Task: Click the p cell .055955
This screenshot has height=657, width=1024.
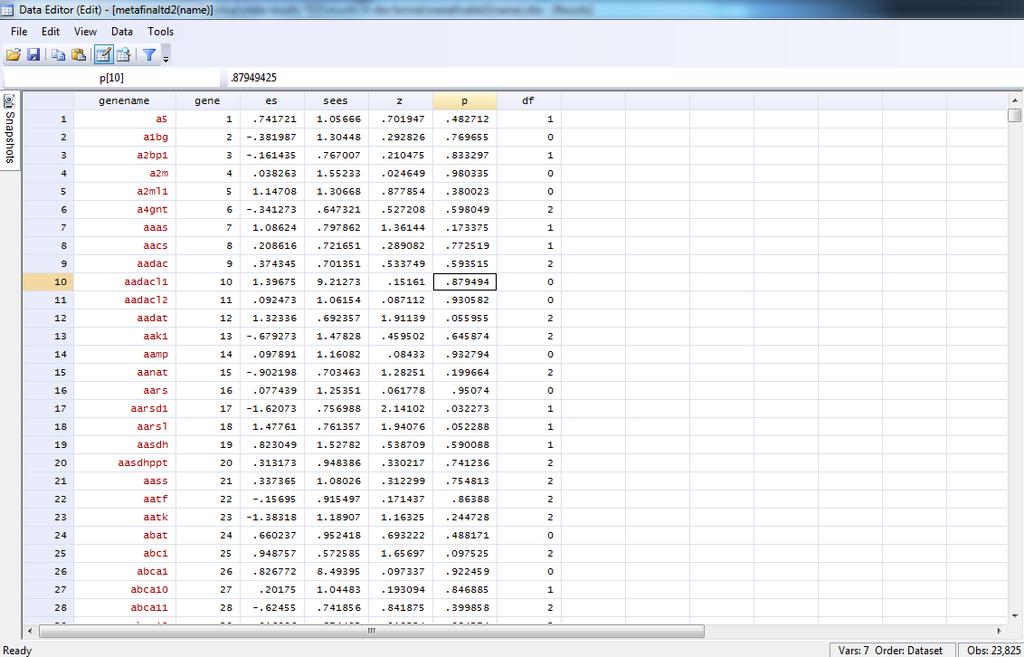Action: pos(464,318)
